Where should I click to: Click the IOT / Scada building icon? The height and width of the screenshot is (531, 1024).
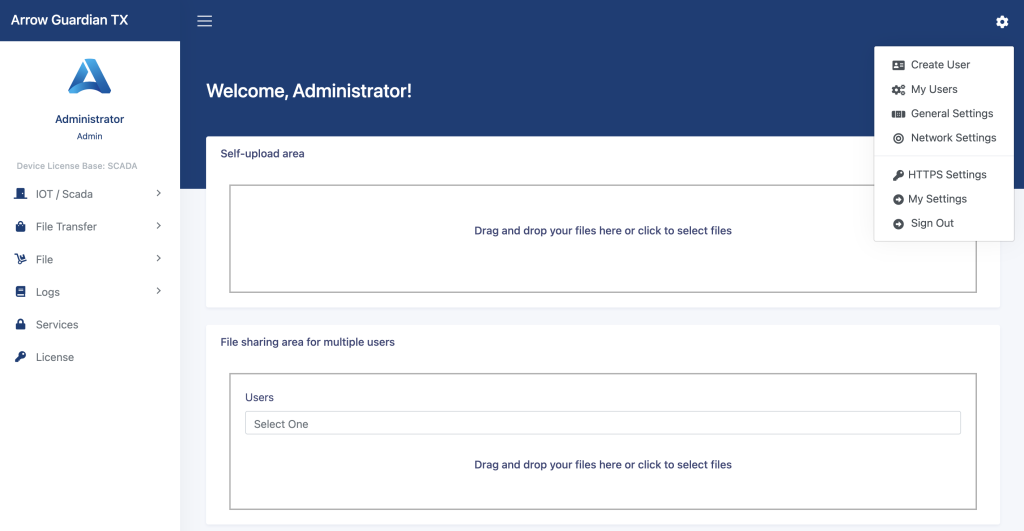(21, 194)
